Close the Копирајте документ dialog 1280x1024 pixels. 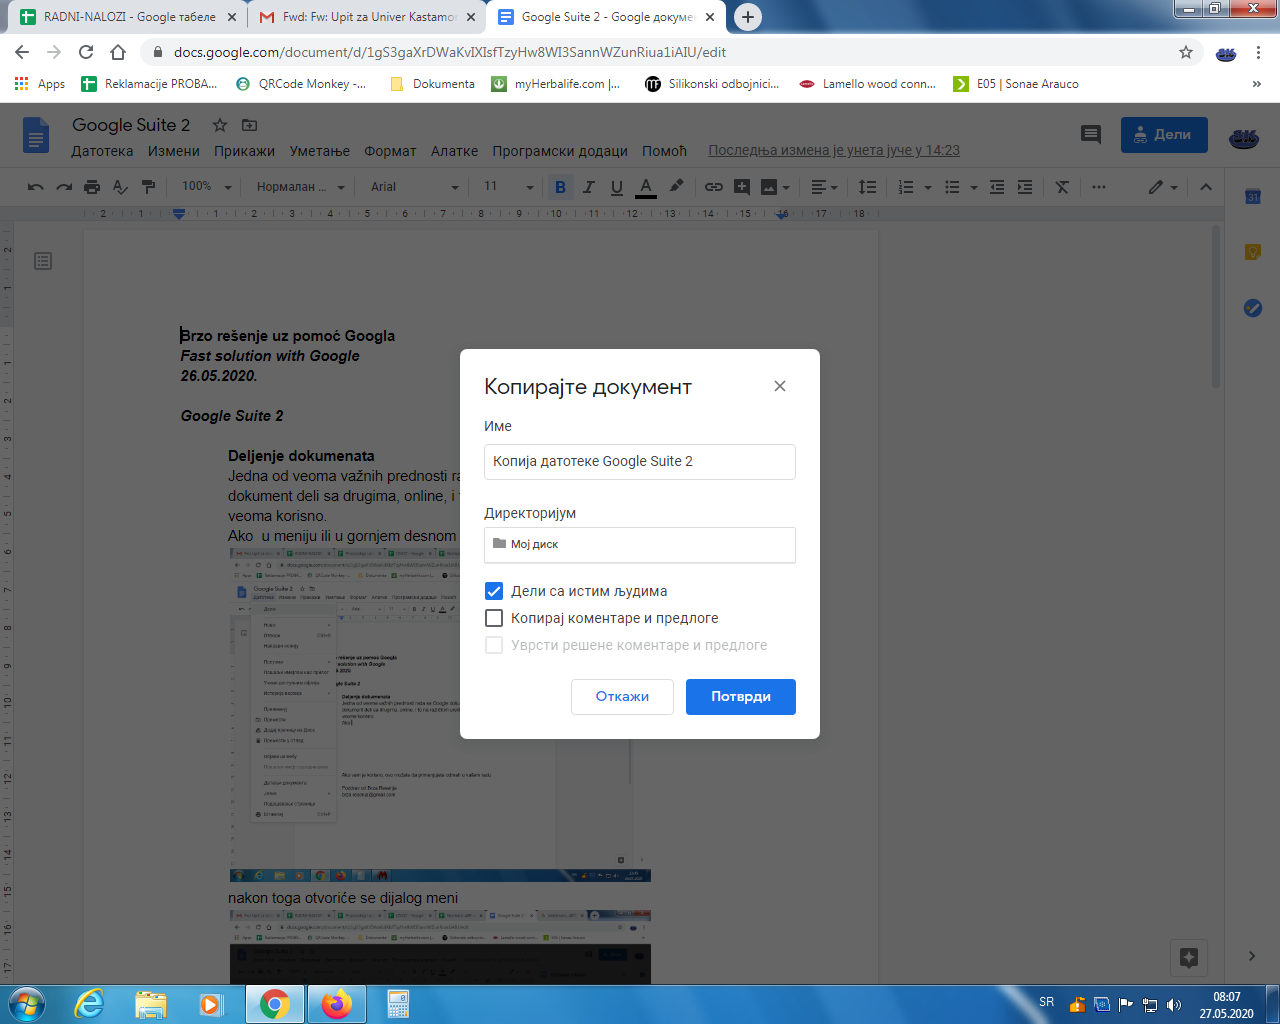coord(780,386)
